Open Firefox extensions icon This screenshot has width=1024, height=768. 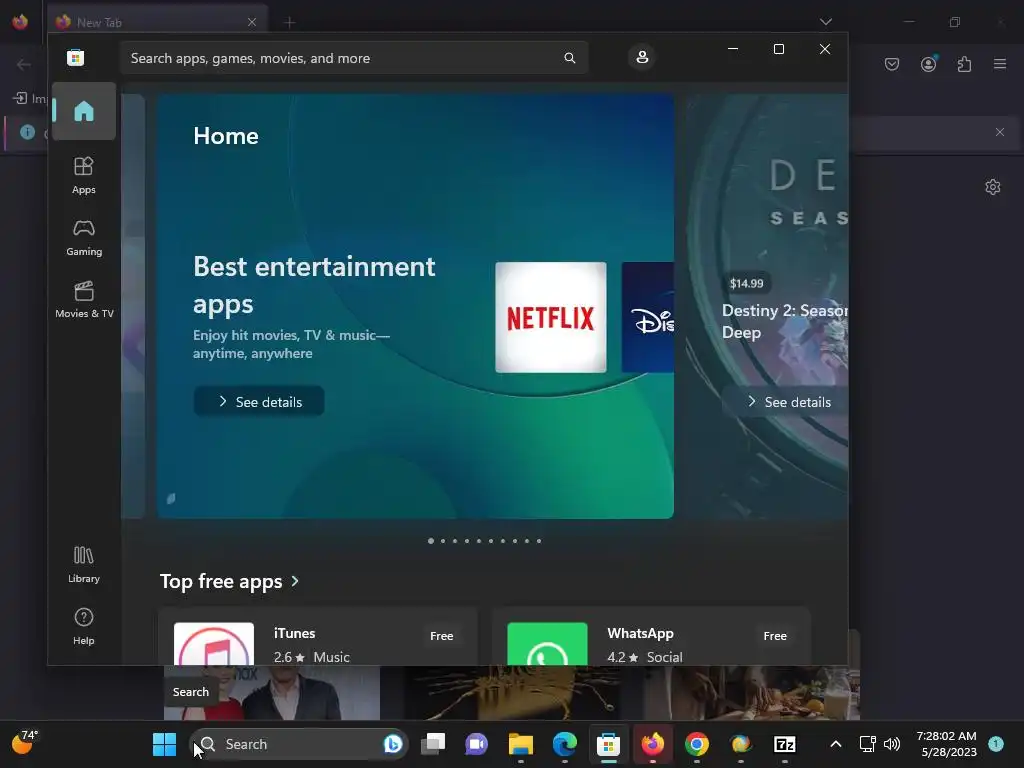[x=964, y=64]
